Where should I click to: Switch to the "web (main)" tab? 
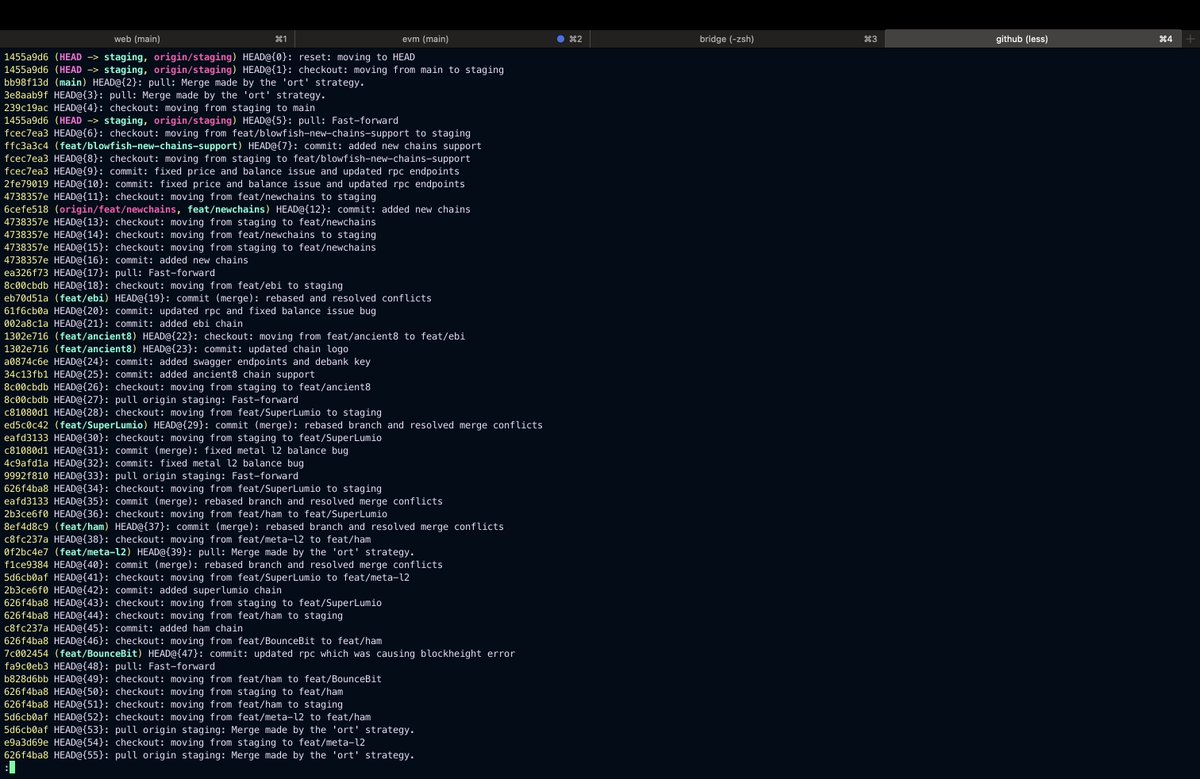click(x=137, y=39)
